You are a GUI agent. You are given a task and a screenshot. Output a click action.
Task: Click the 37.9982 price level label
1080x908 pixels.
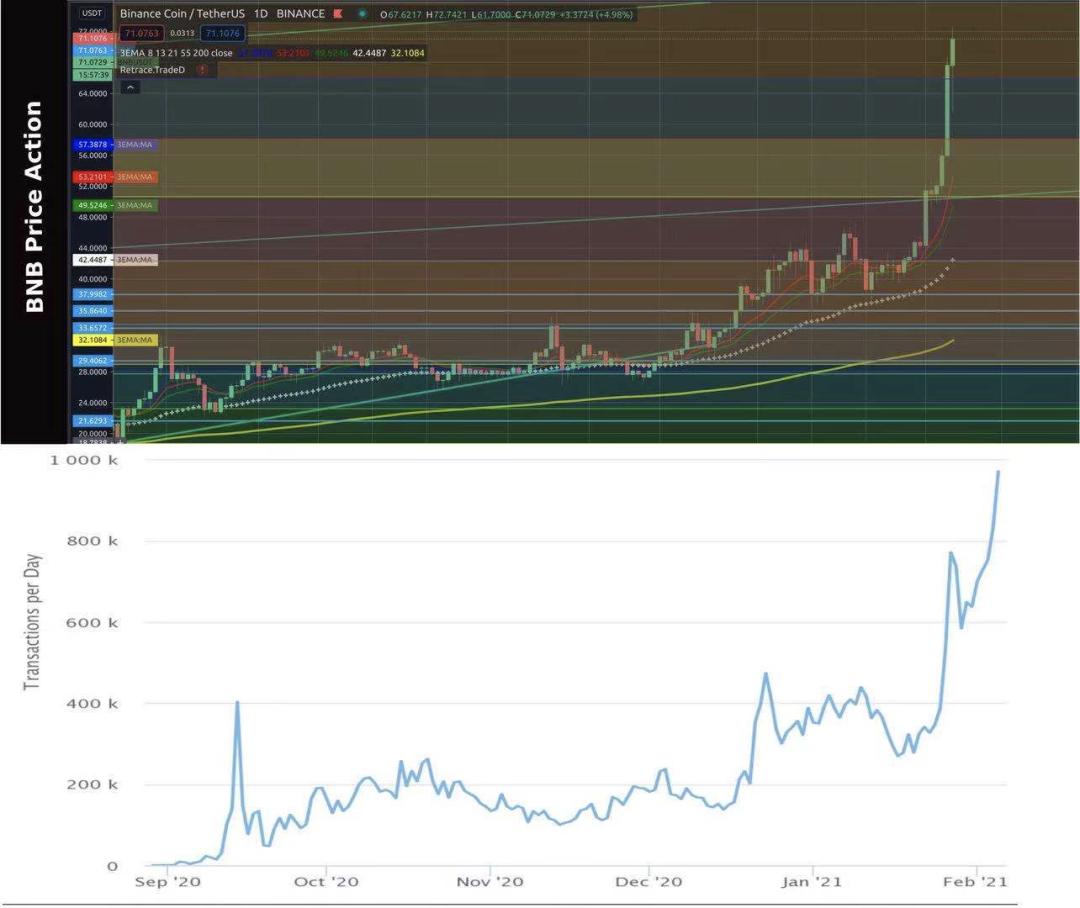(92, 294)
